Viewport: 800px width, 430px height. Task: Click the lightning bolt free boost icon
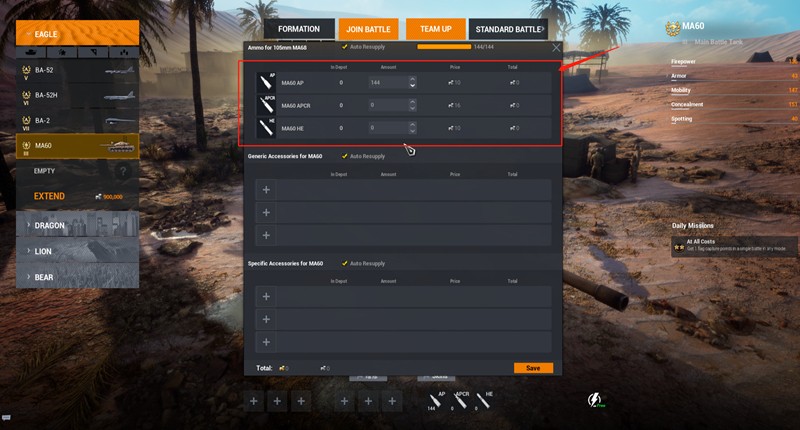click(595, 400)
